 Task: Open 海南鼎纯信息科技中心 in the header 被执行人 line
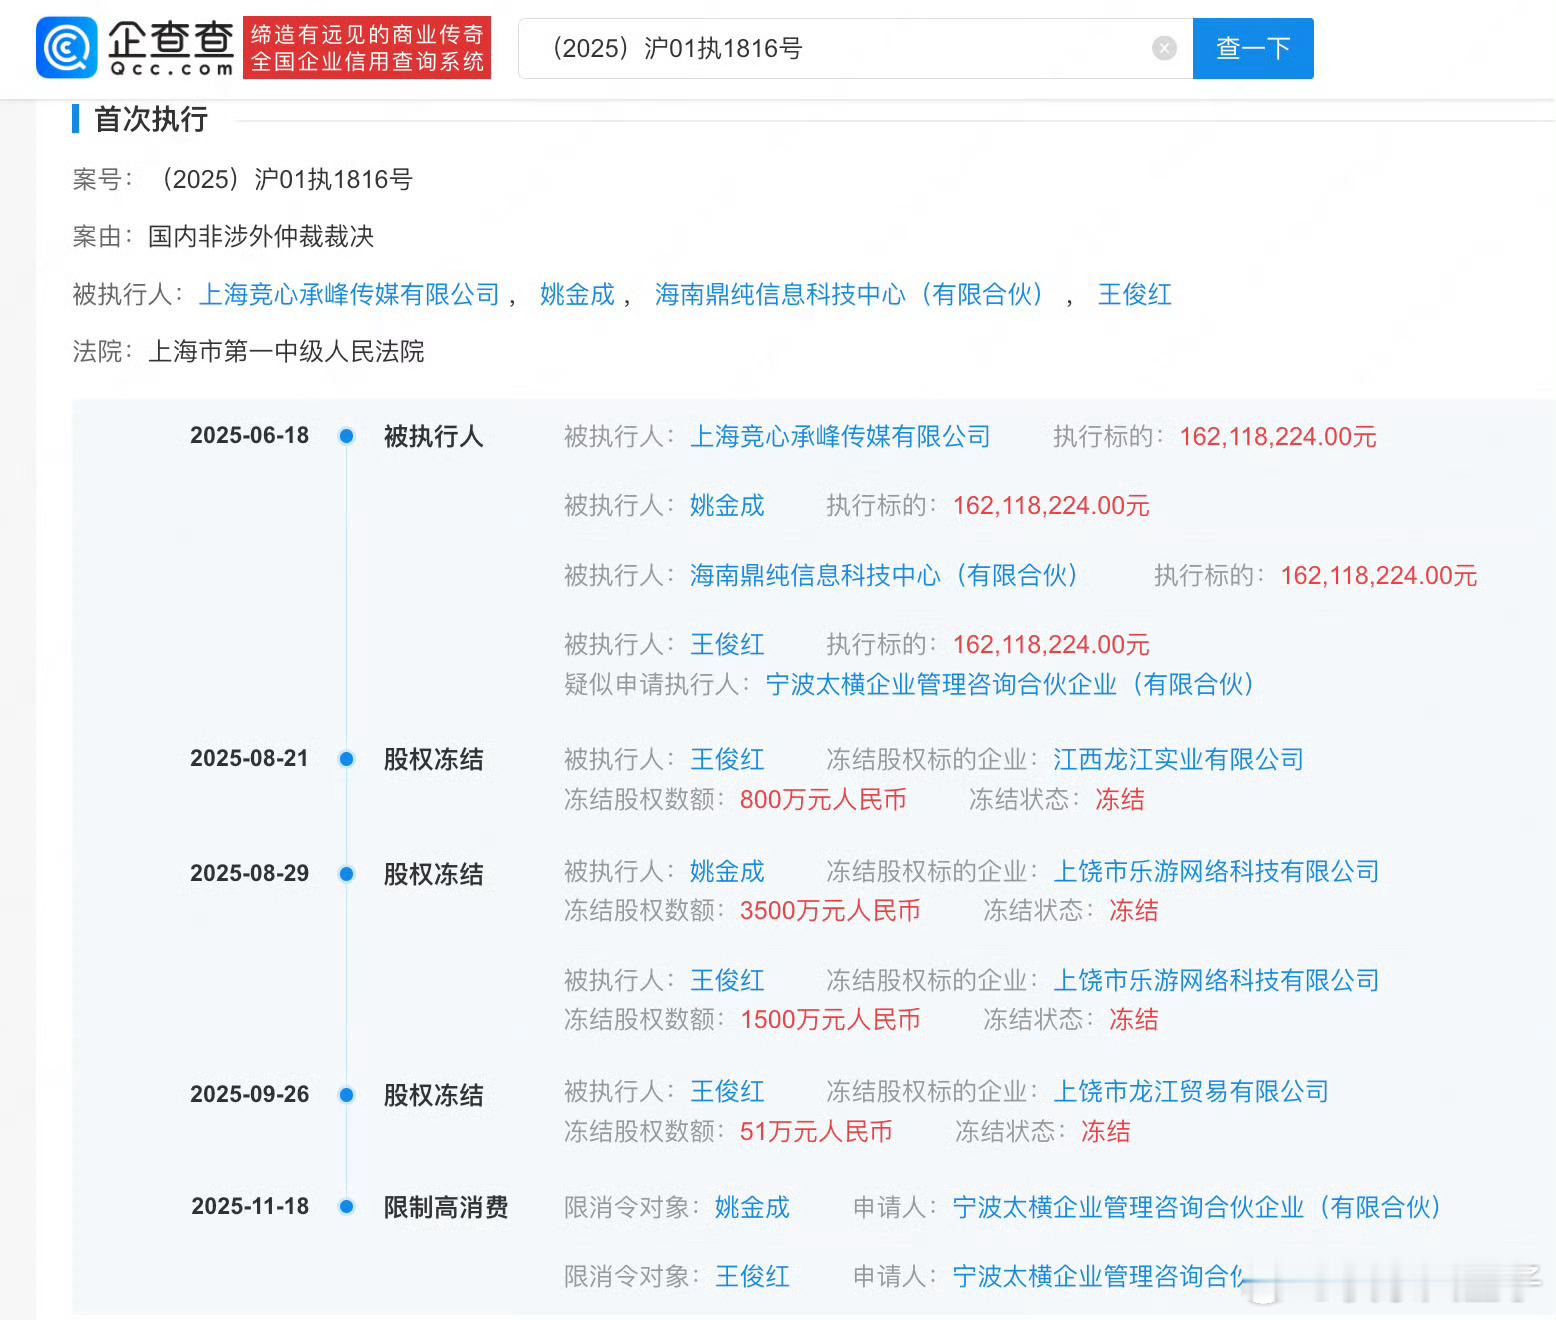[849, 294]
